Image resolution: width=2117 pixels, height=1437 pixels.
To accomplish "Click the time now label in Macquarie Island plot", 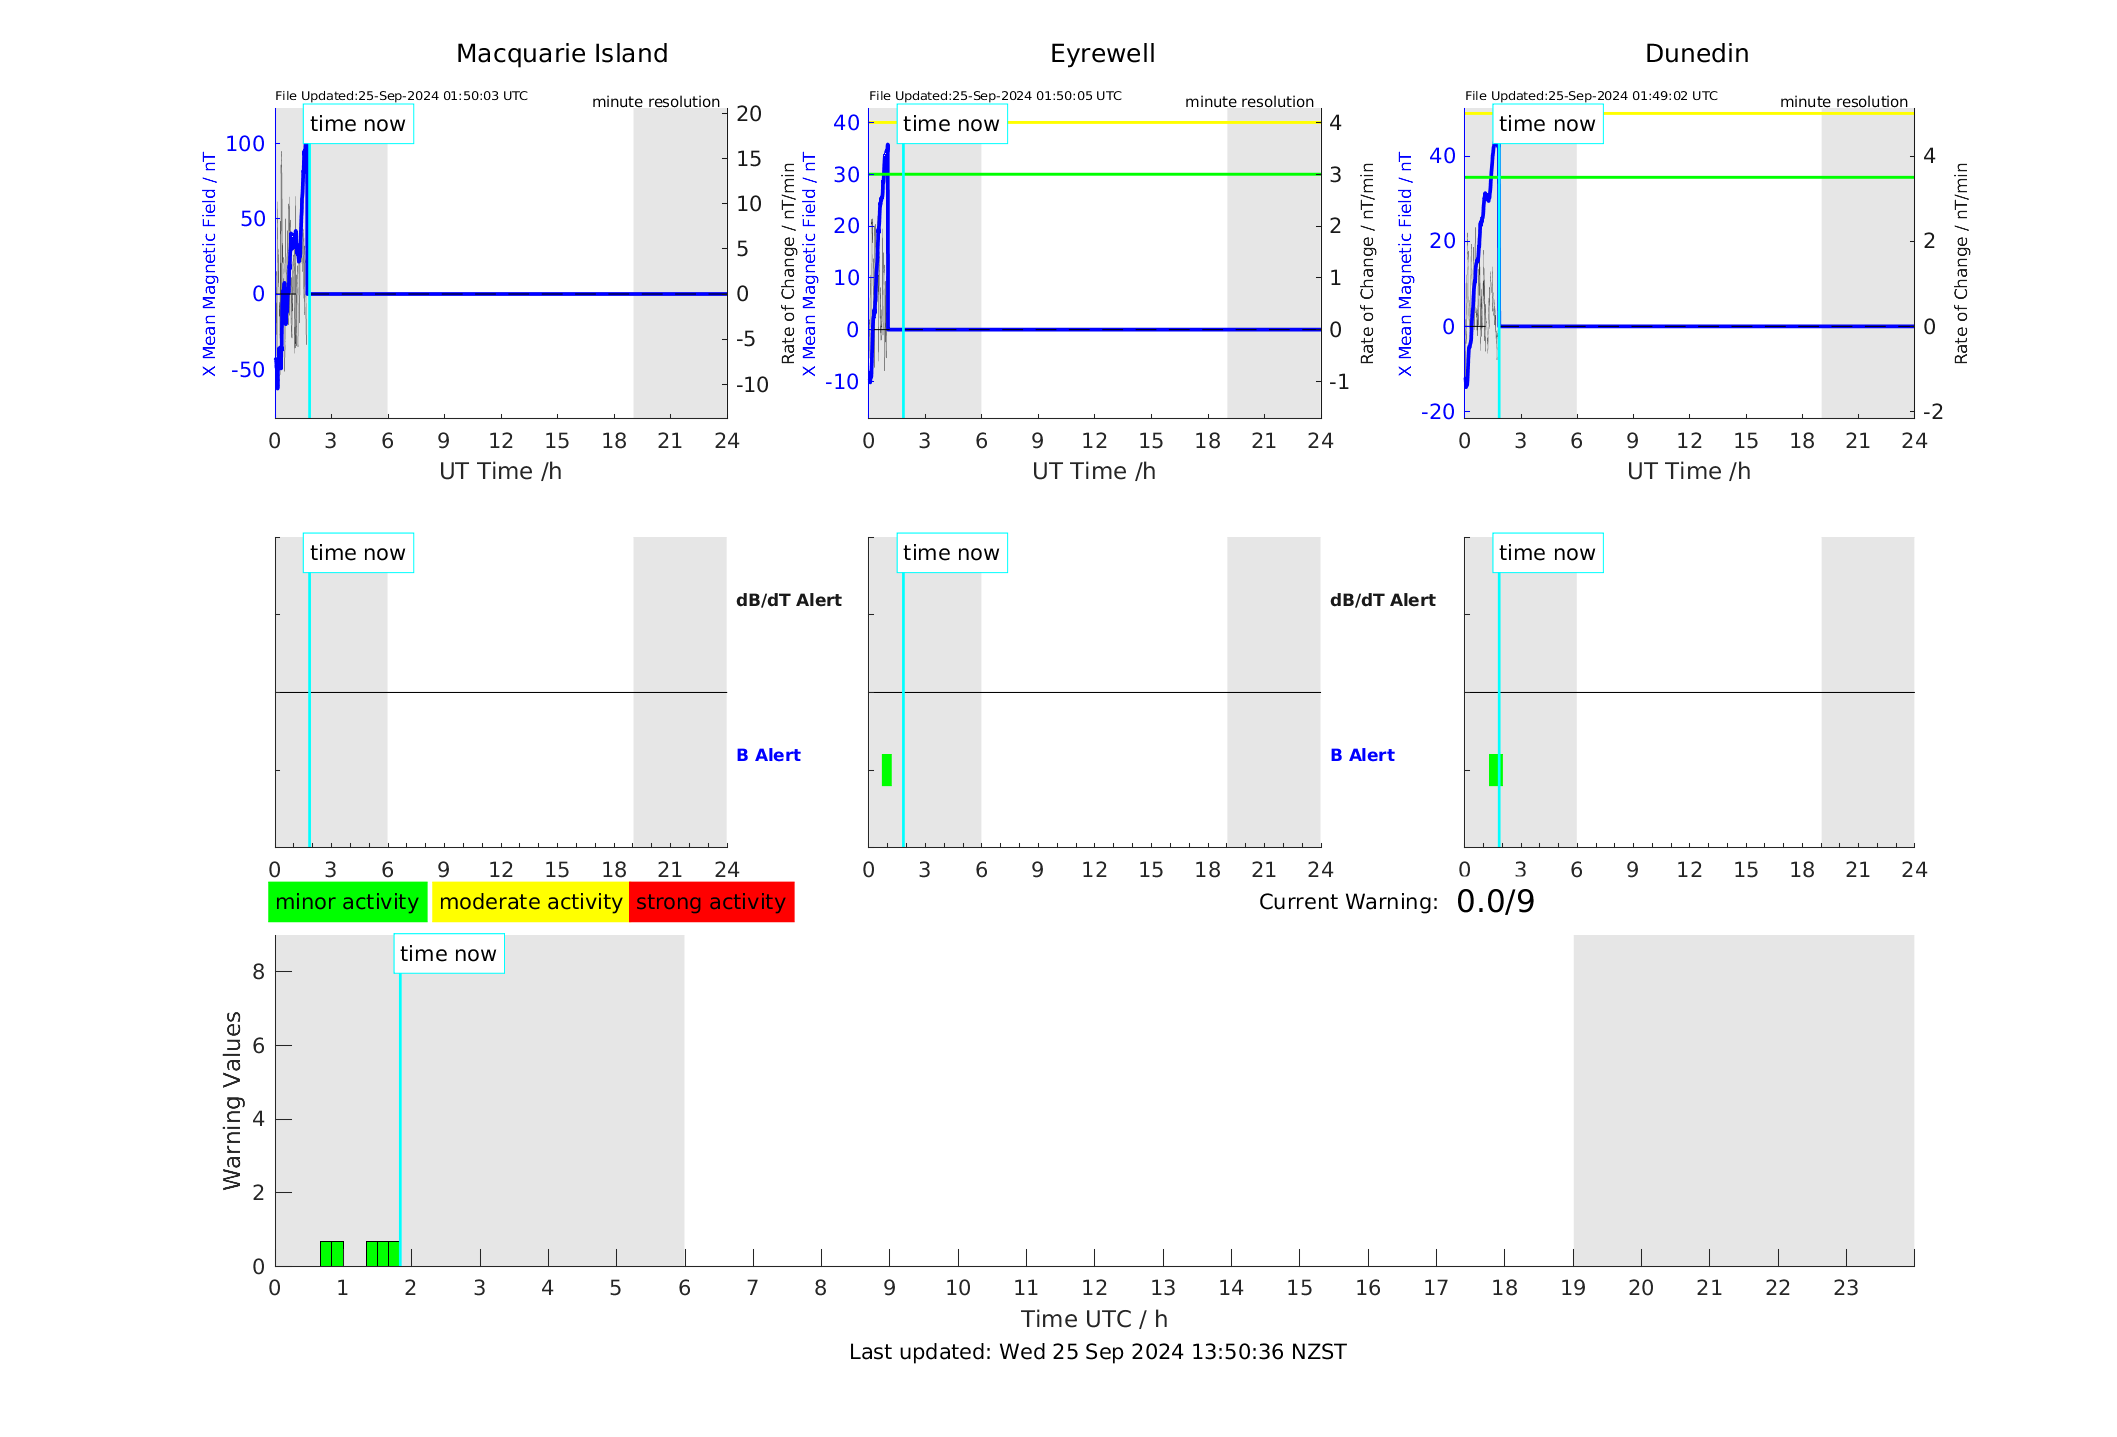I will [358, 124].
